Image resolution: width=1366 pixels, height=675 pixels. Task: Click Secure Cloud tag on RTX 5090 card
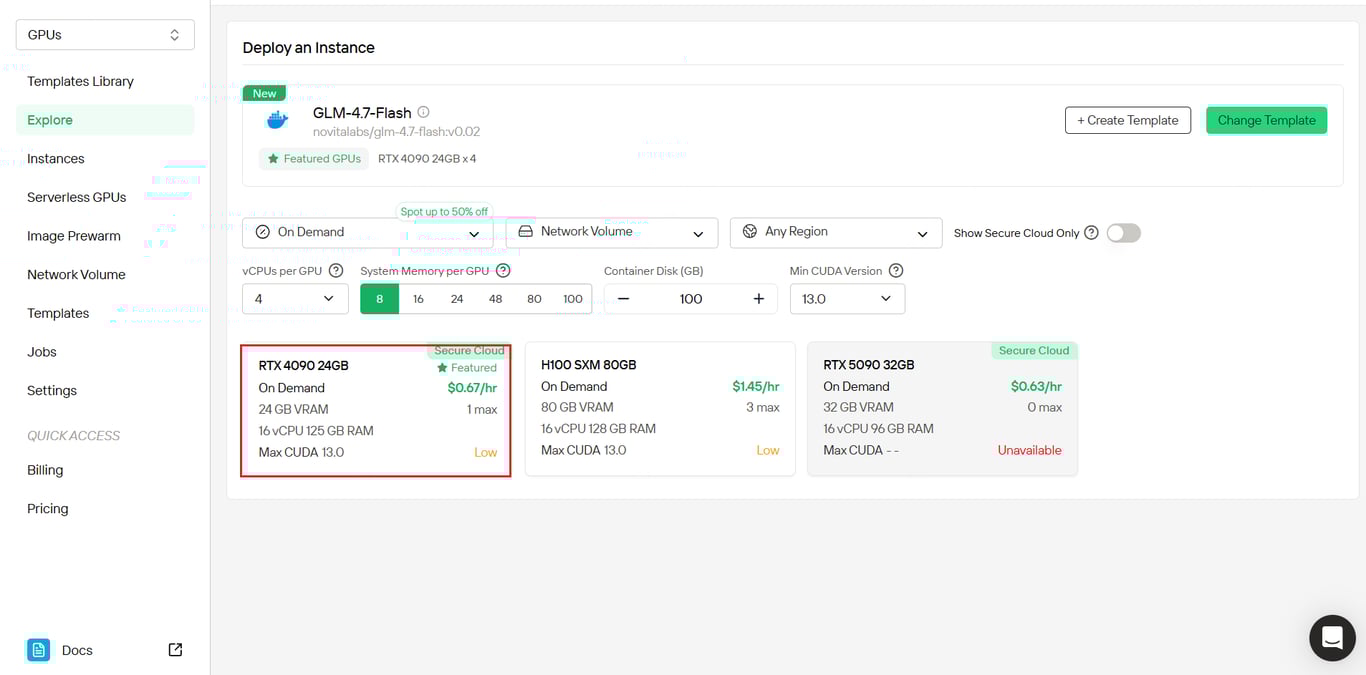[x=1034, y=351]
